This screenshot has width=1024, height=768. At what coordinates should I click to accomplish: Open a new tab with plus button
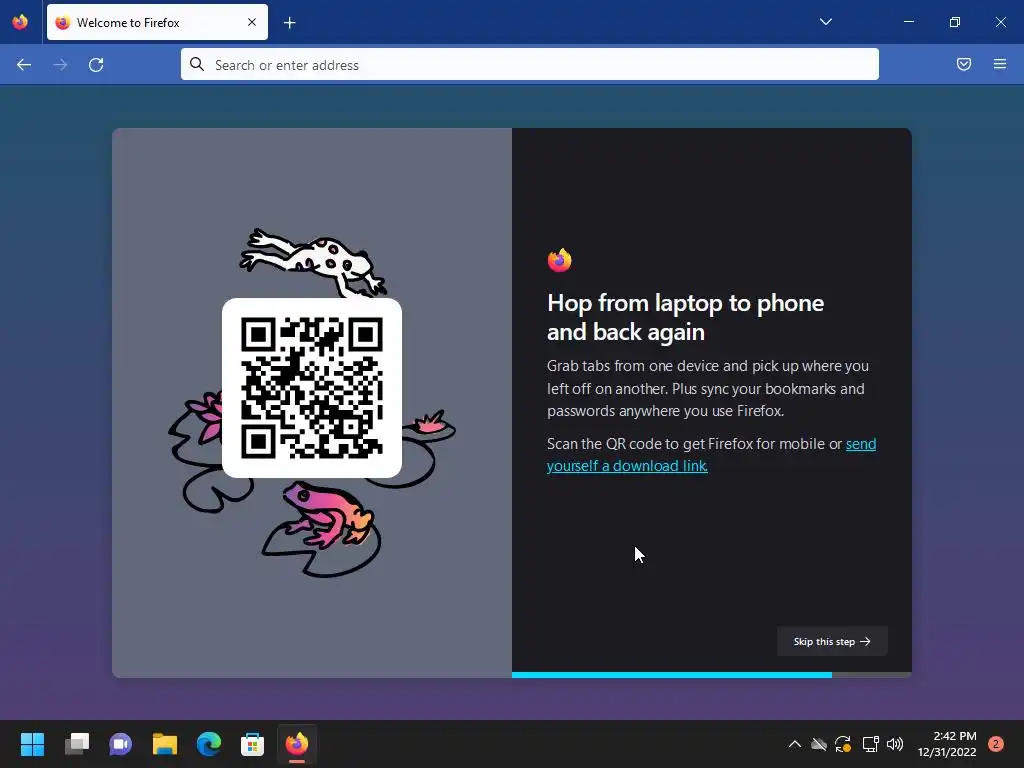coord(290,23)
